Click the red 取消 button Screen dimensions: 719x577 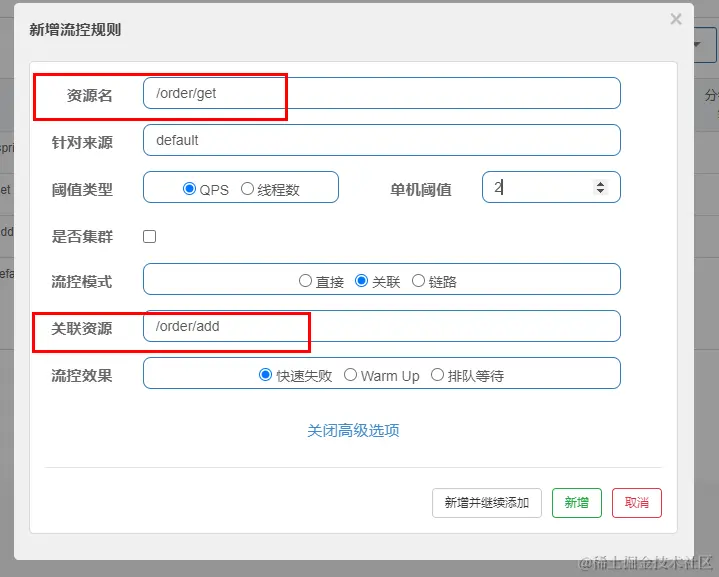tap(636, 503)
